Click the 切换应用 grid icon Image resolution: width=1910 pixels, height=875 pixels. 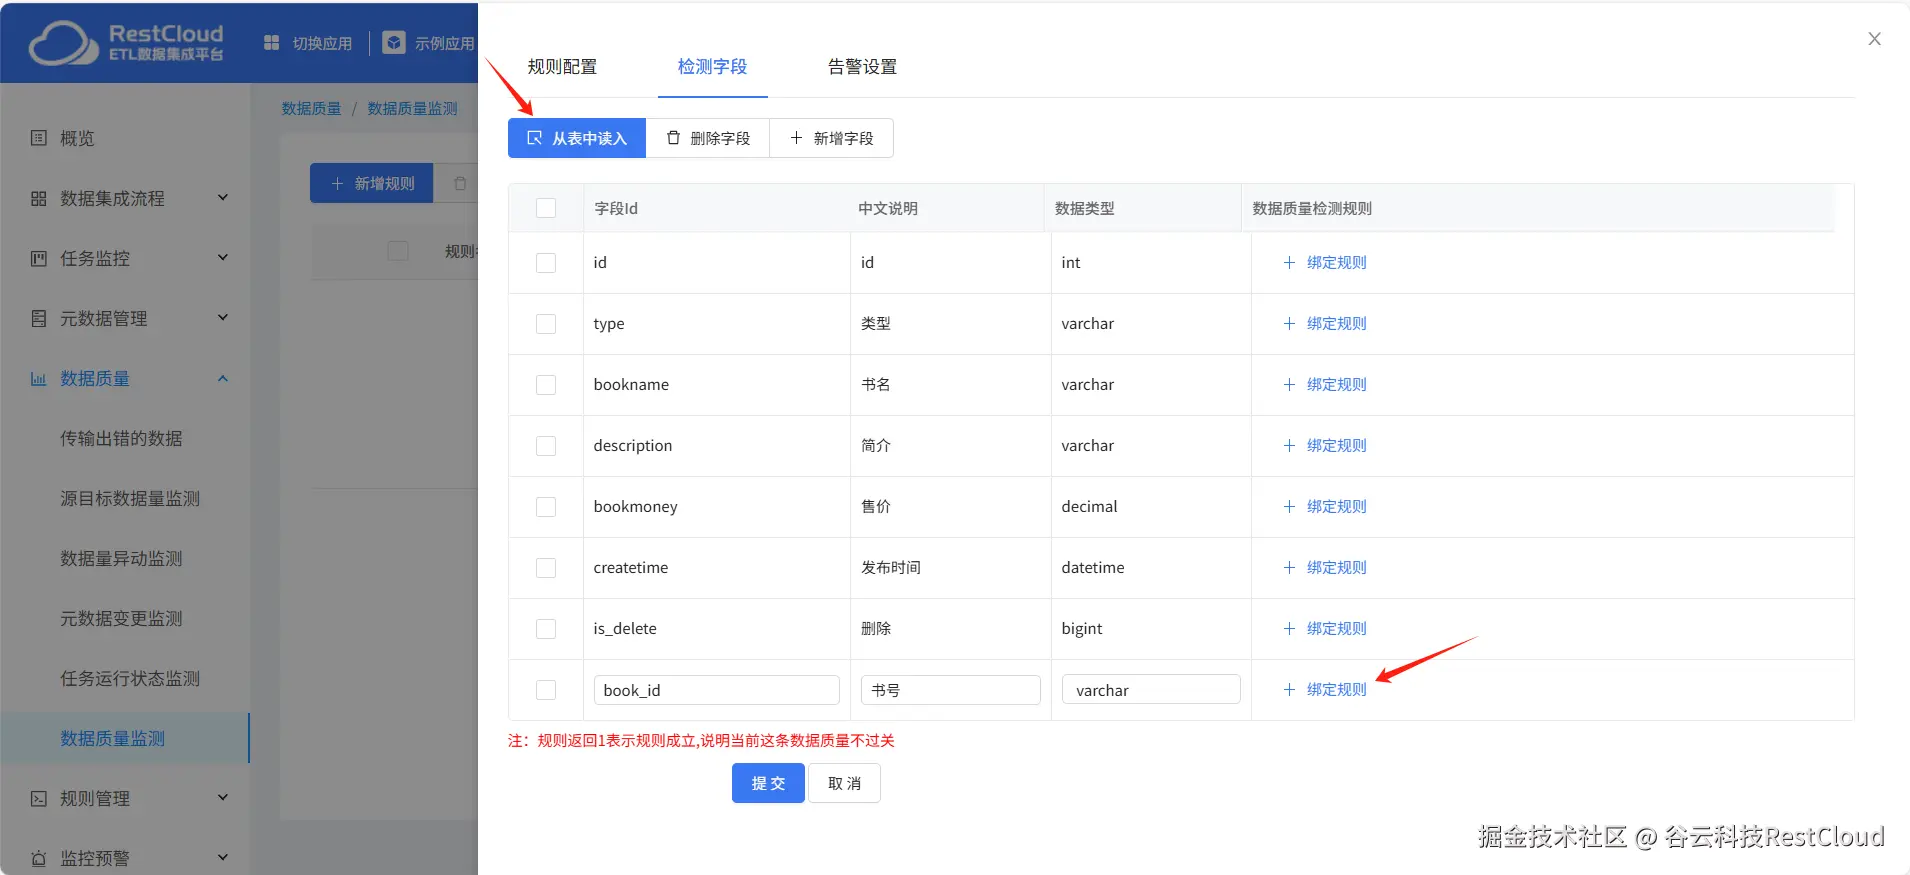[x=271, y=43]
